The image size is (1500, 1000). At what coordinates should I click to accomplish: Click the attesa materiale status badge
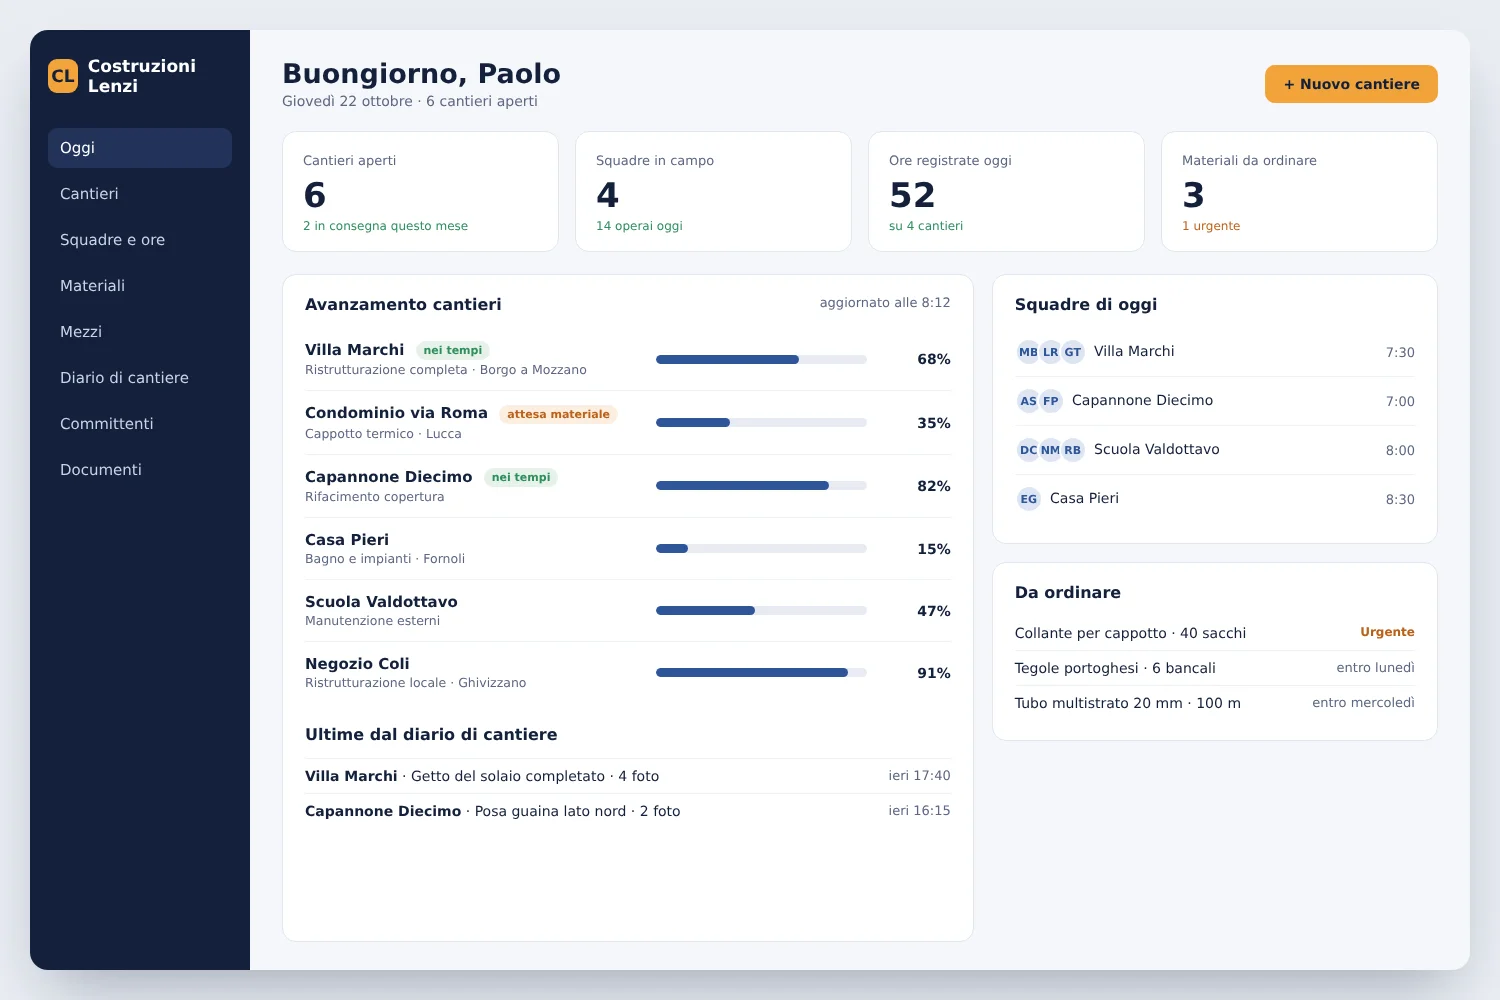[x=558, y=414]
